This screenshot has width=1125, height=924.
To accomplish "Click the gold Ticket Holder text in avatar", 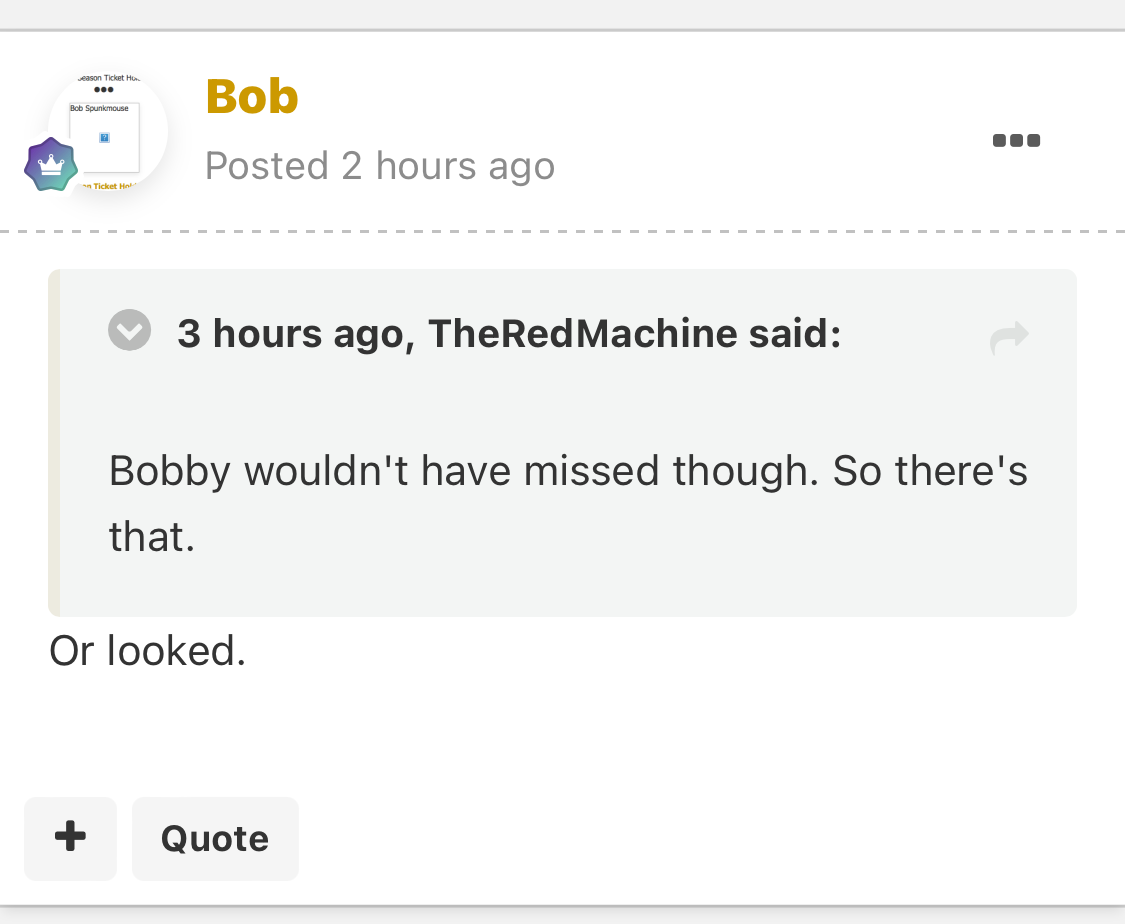I will click(108, 186).
